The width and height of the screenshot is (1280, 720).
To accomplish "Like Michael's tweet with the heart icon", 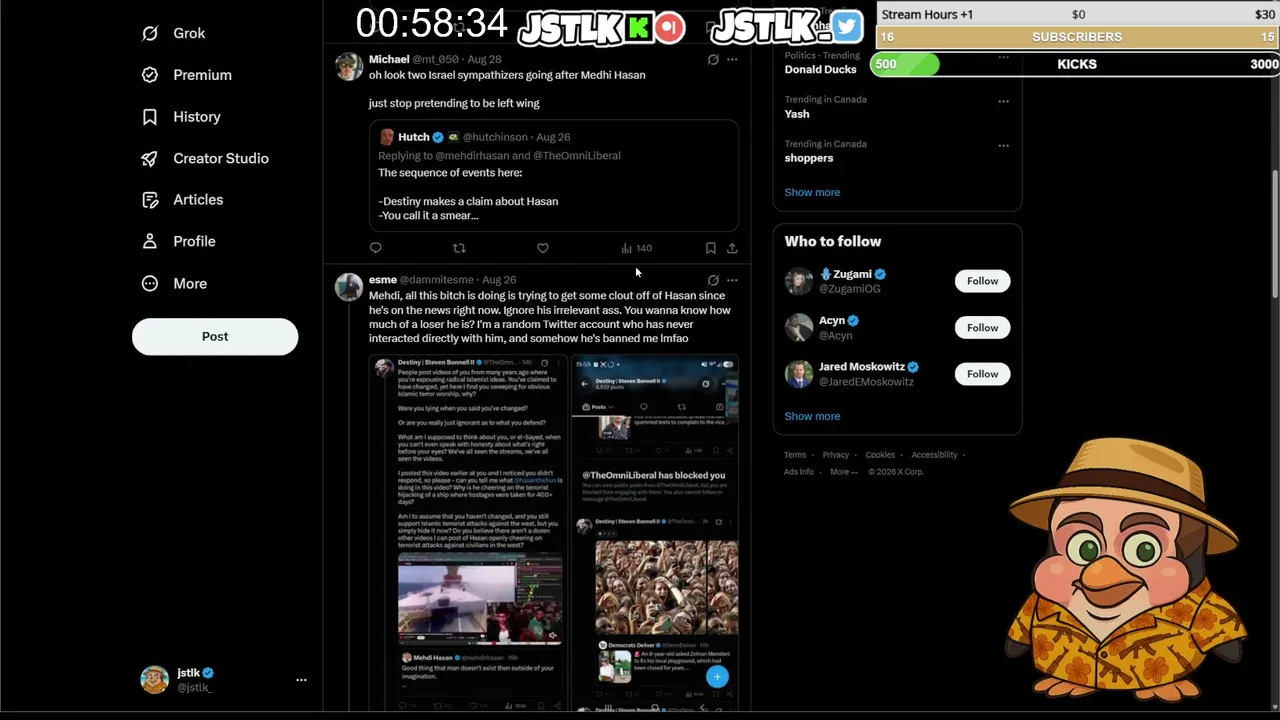I will [x=543, y=248].
